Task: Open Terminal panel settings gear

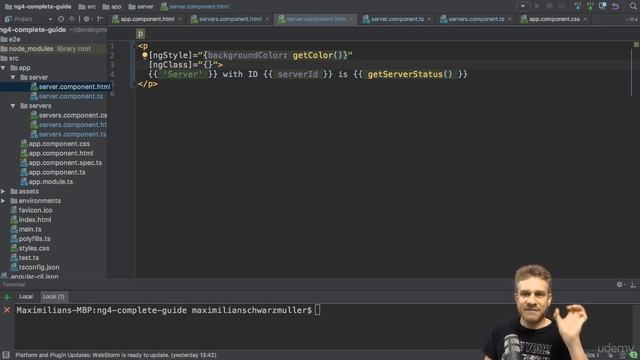Action: [620, 284]
